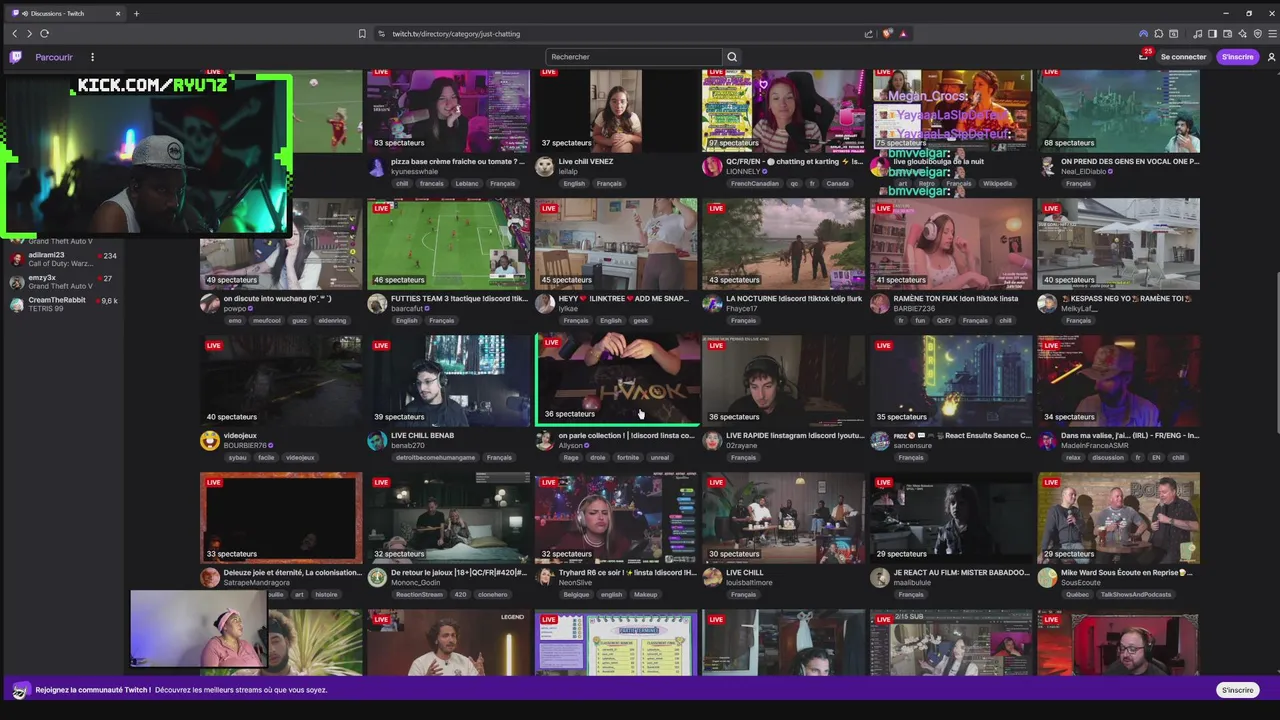Open Mononc_Godin channel avatar
Viewport: 1280px width, 720px height.
377,577
